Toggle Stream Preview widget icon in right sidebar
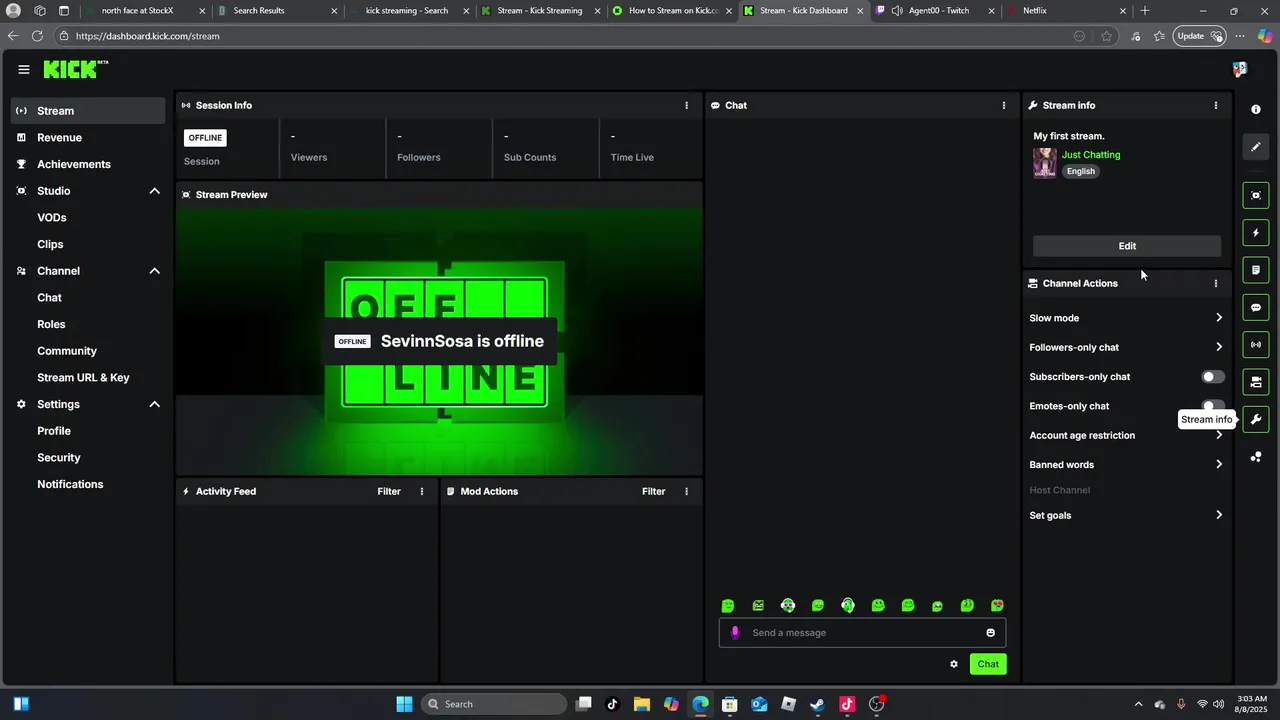1280x720 pixels. [1256, 195]
